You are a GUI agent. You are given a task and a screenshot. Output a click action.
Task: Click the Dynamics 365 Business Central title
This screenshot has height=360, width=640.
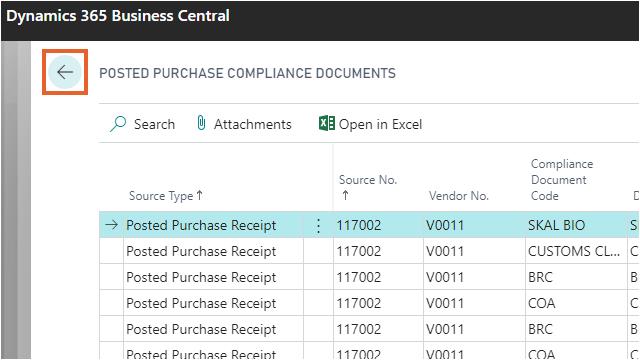[x=118, y=16]
